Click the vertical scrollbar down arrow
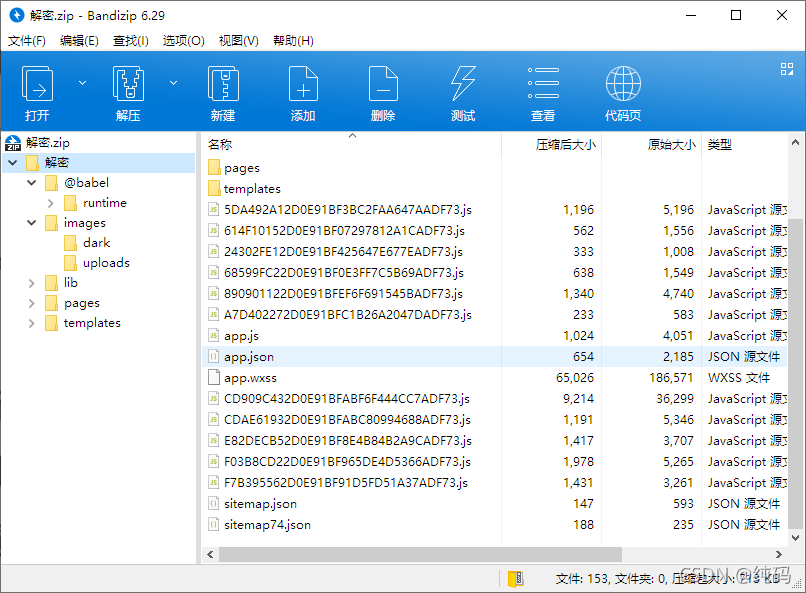 [795, 538]
